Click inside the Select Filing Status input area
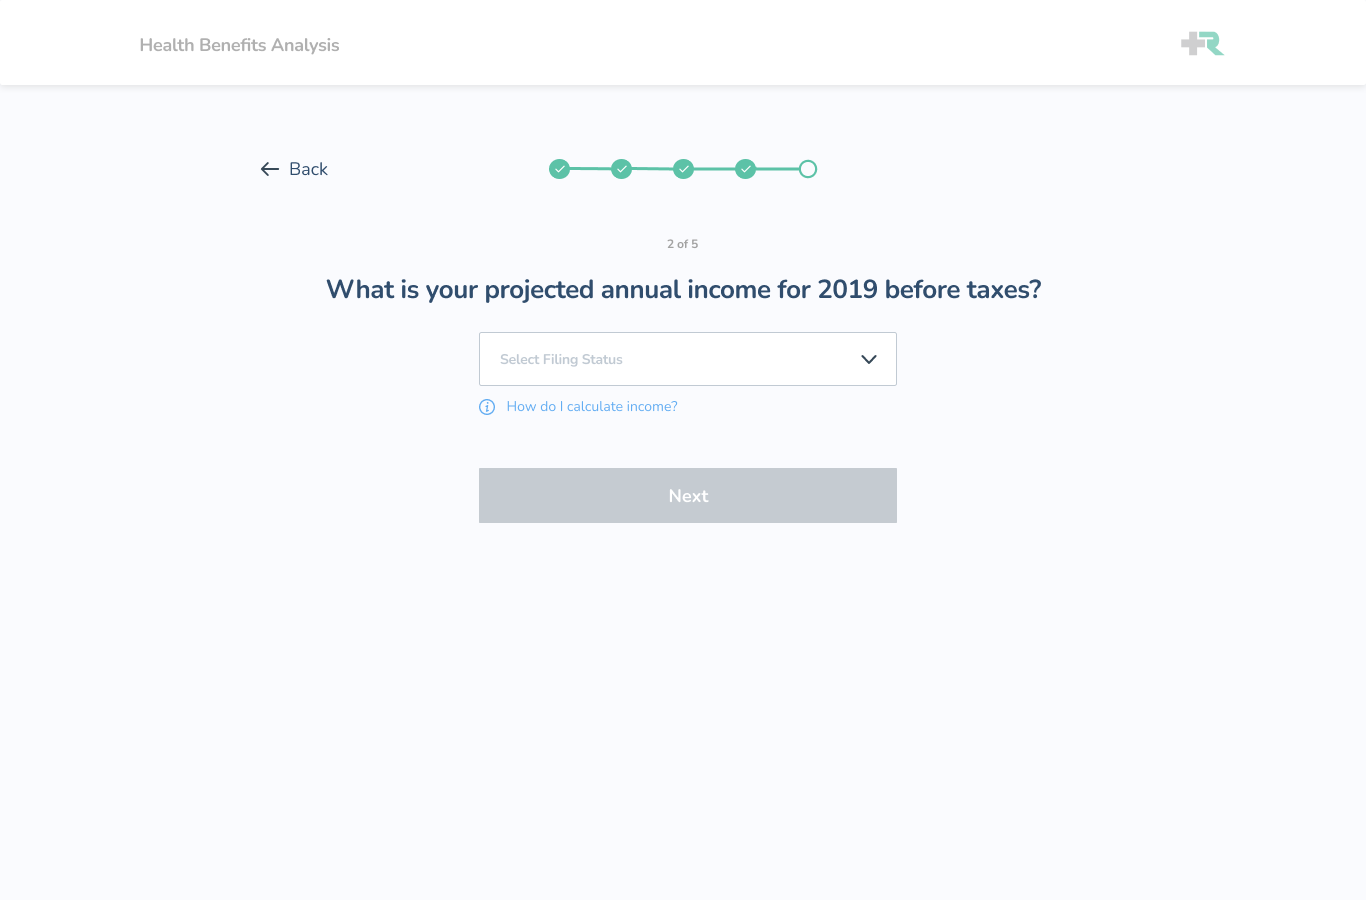 tap(600, 359)
